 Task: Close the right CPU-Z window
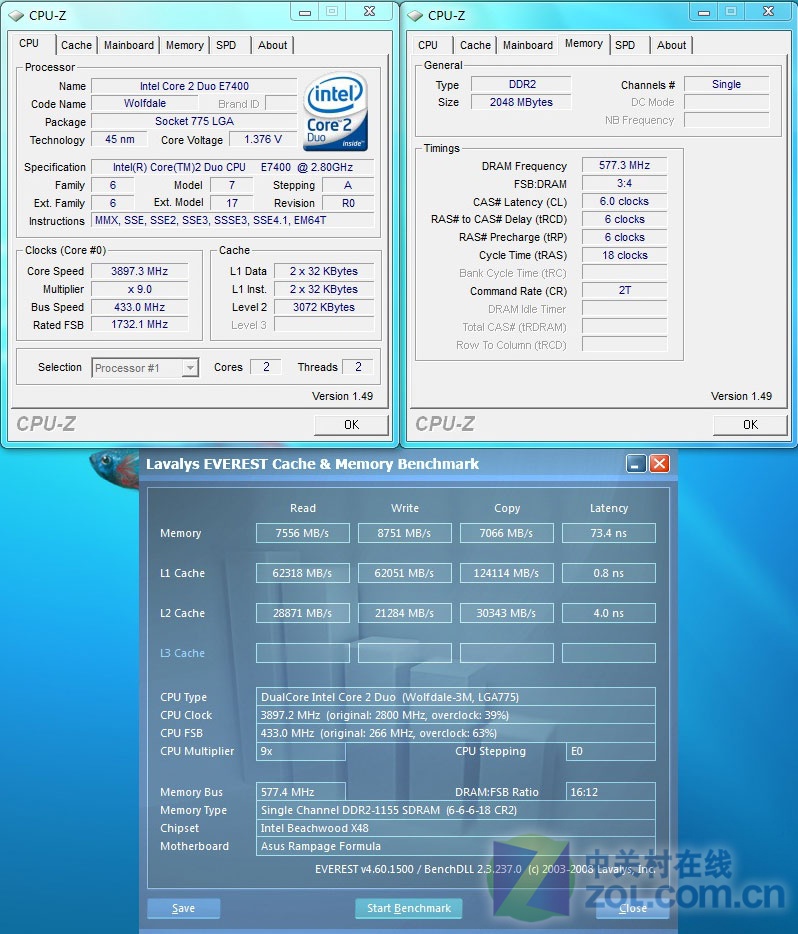point(769,12)
